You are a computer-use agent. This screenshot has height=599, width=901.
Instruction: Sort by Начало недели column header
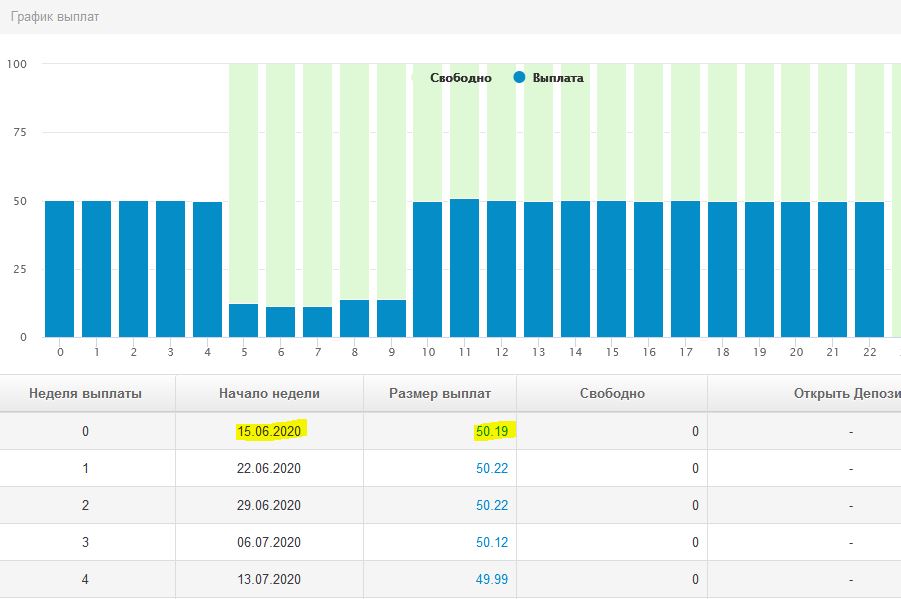pos(270,393)
